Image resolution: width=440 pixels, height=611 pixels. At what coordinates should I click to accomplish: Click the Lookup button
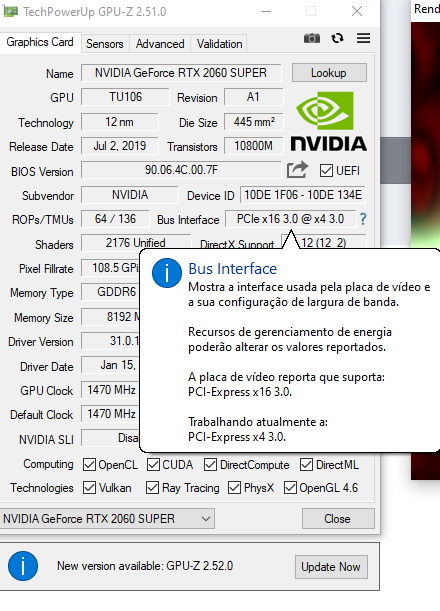pyautogui.click(x=329, y=73)
